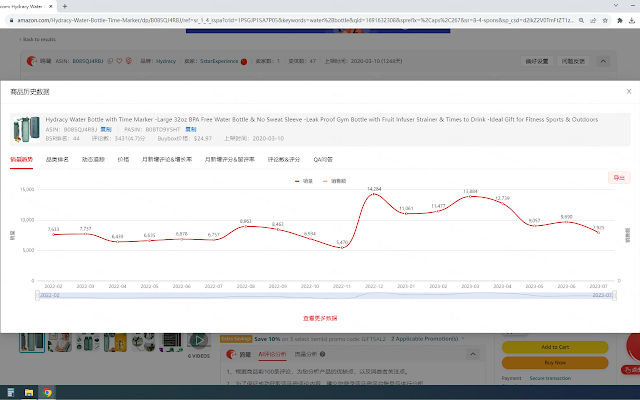Click the 查看更多数据 view more data link
The width and height of the screenshot is (640, 400).
(320, 318)
